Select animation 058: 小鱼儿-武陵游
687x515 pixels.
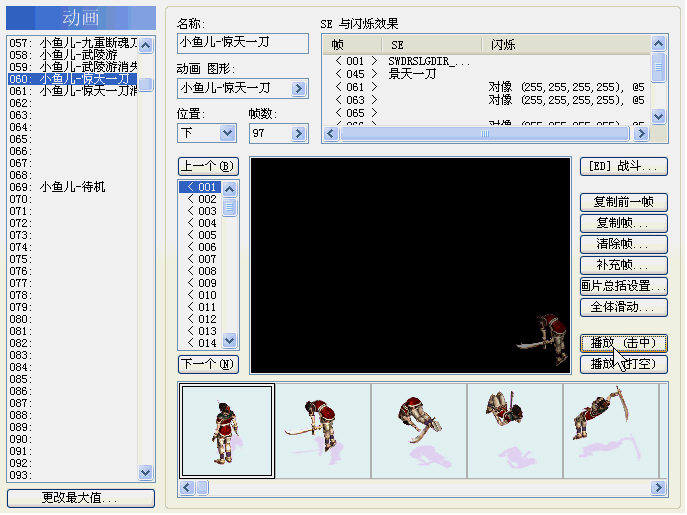pos(73,55)
